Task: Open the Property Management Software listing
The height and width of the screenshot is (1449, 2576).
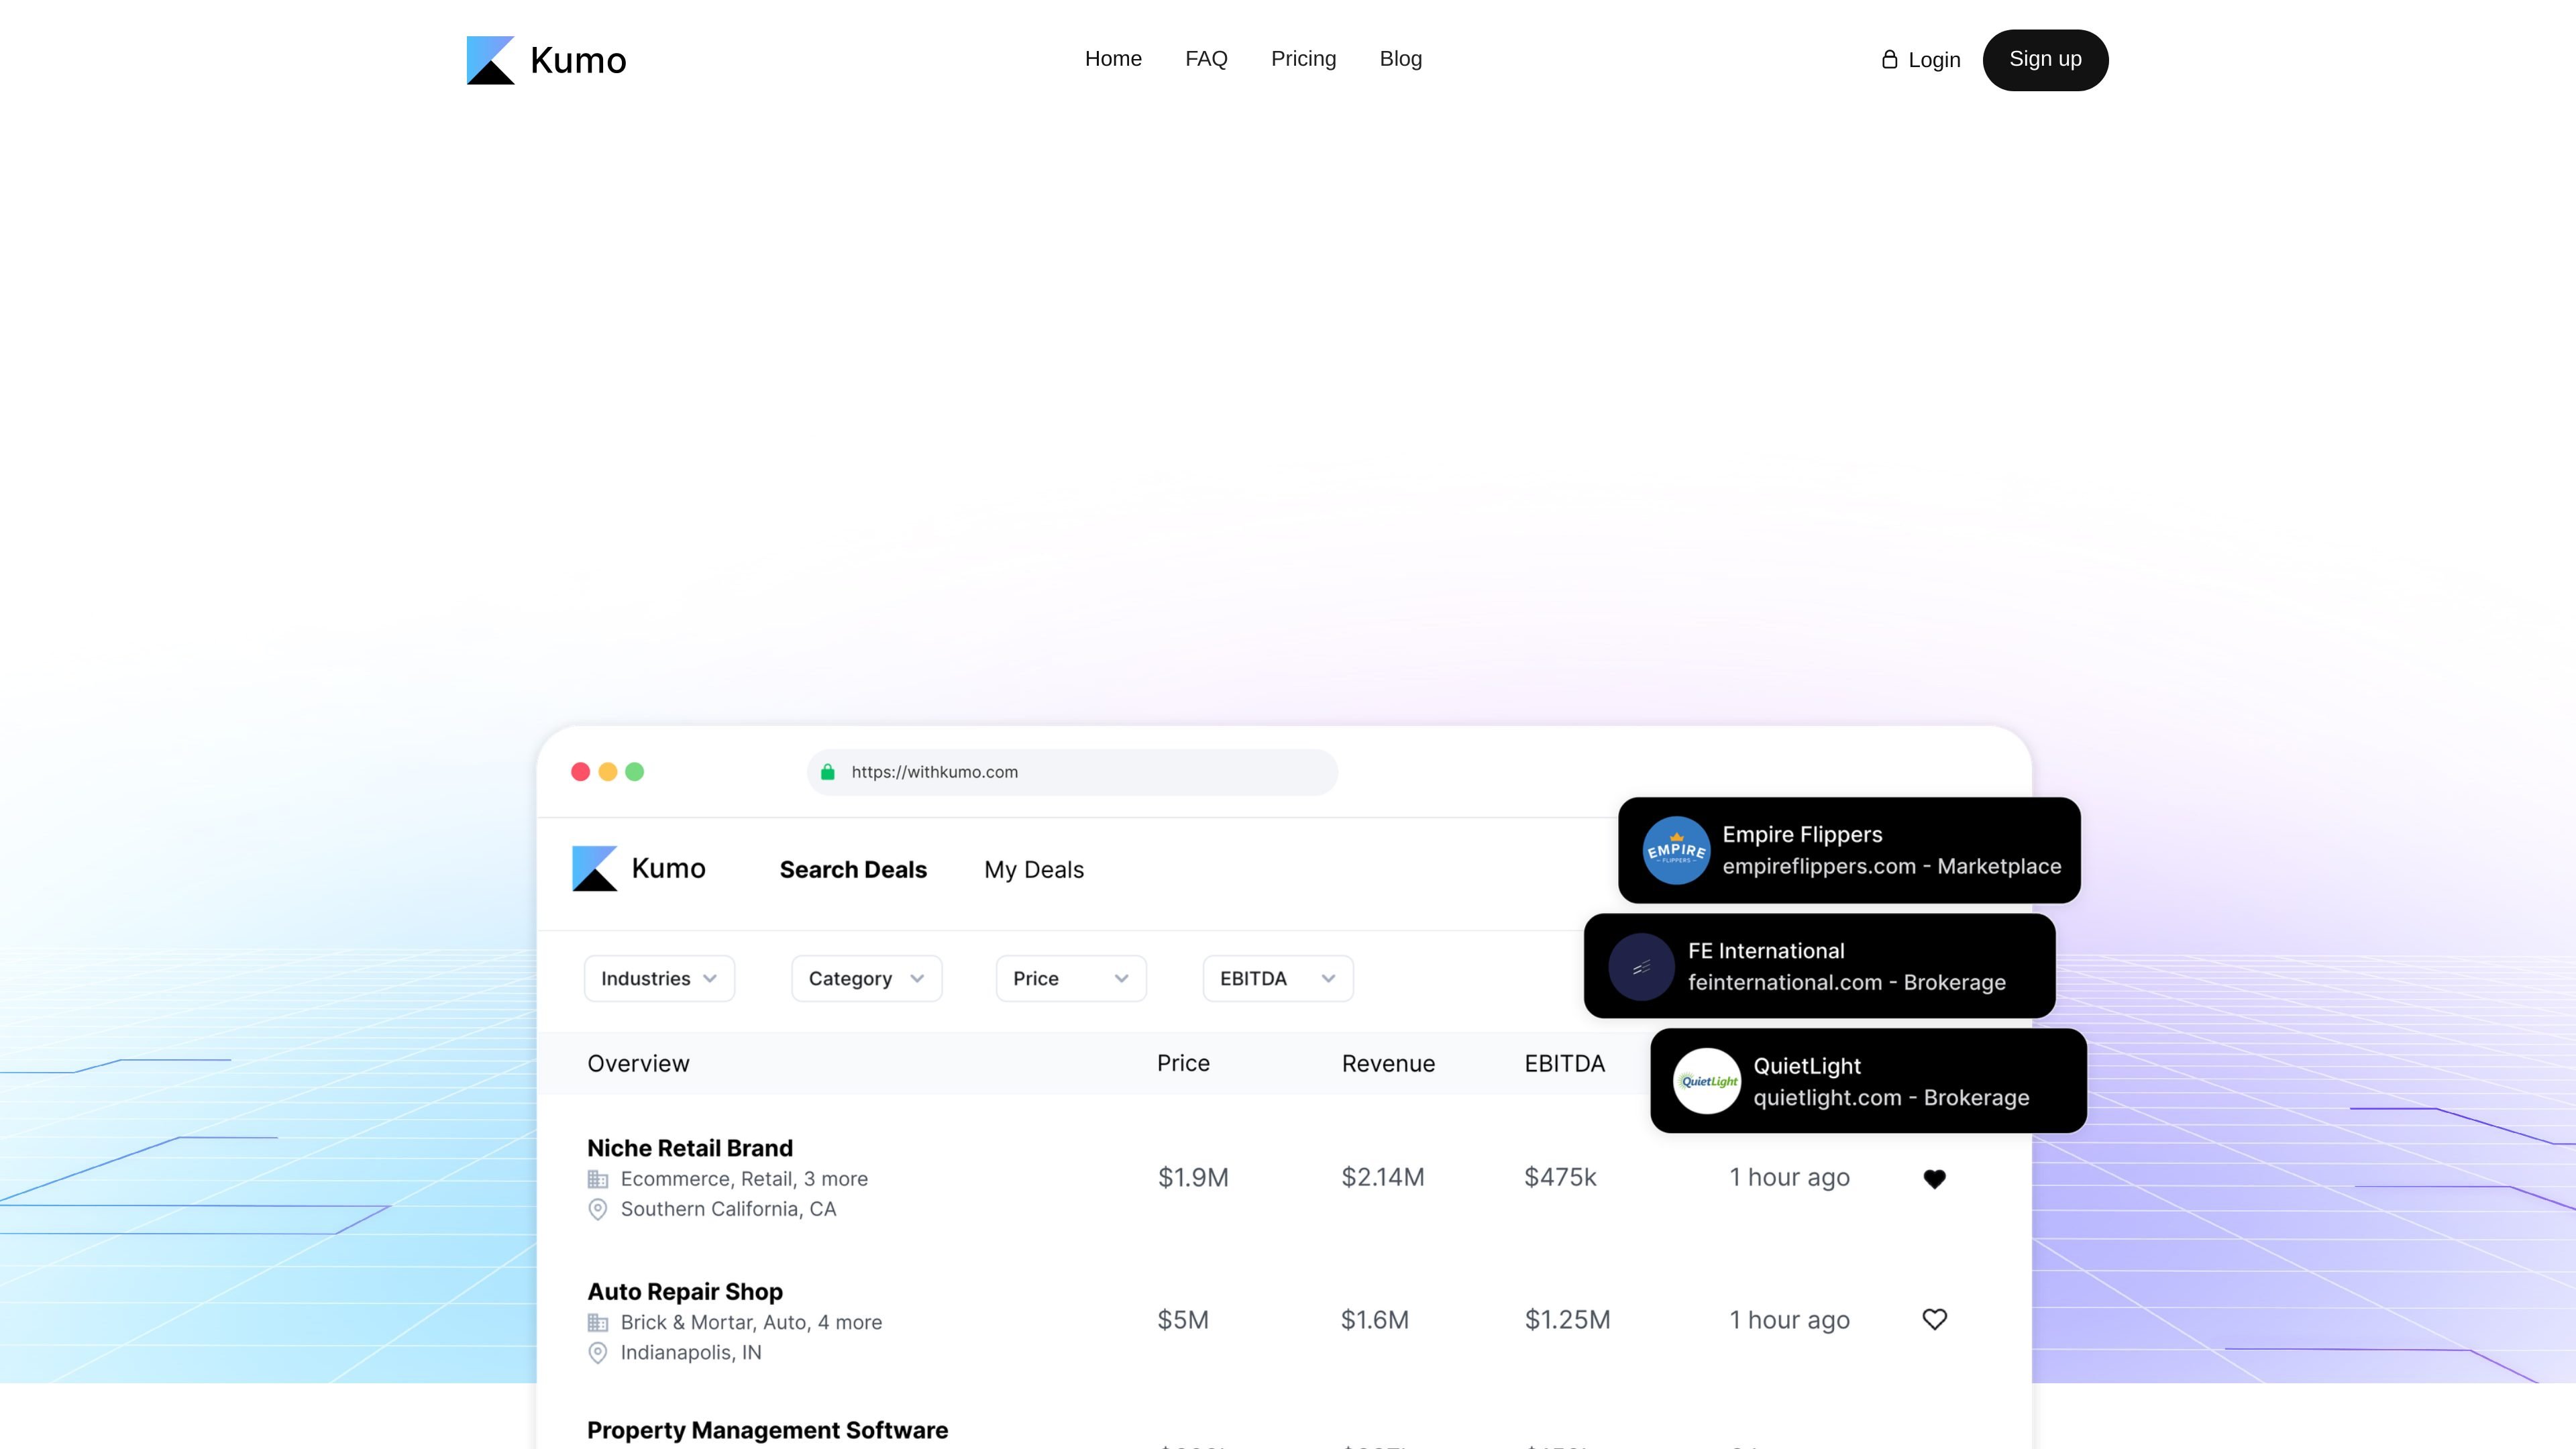Action: (x=767, y=1431)
